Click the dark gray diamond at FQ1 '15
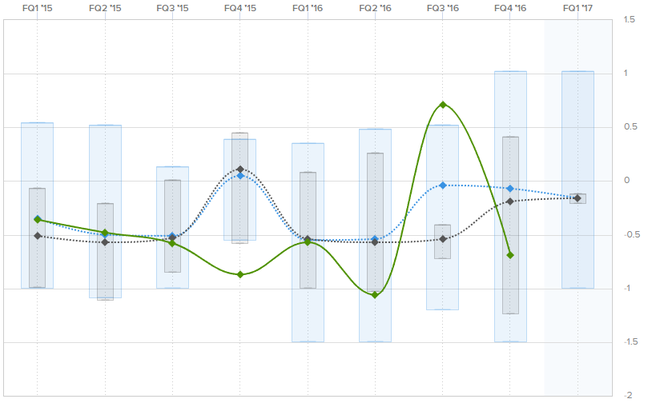Image resolution: width=660 pixels, height=403 pixels. point(37,236)
